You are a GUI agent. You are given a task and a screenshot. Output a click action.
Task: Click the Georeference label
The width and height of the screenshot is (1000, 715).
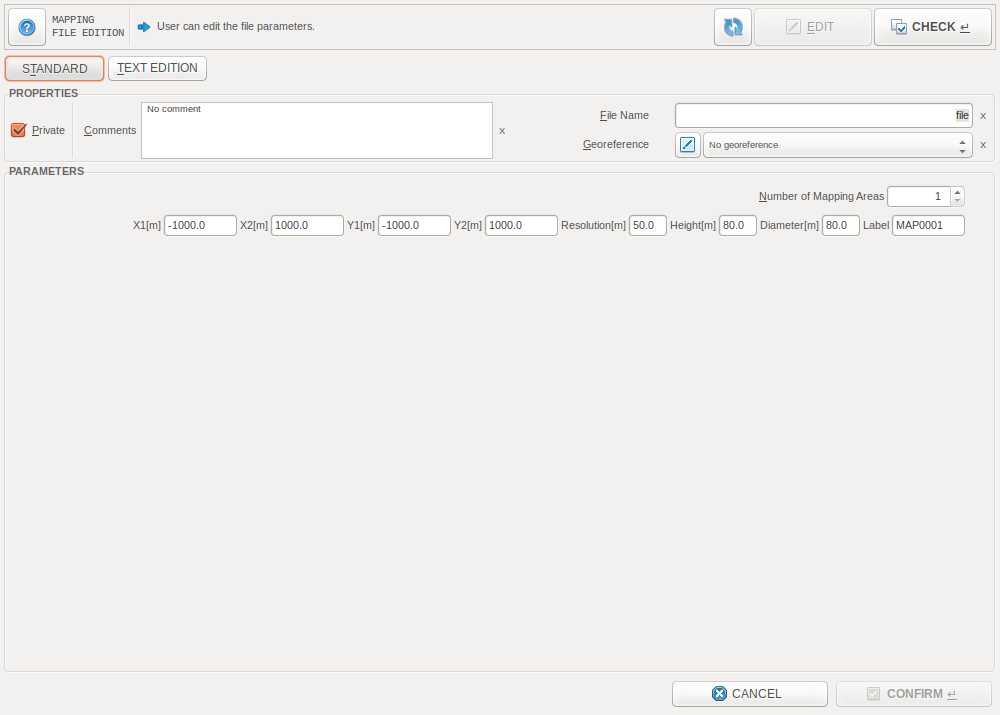pos(615,145)
